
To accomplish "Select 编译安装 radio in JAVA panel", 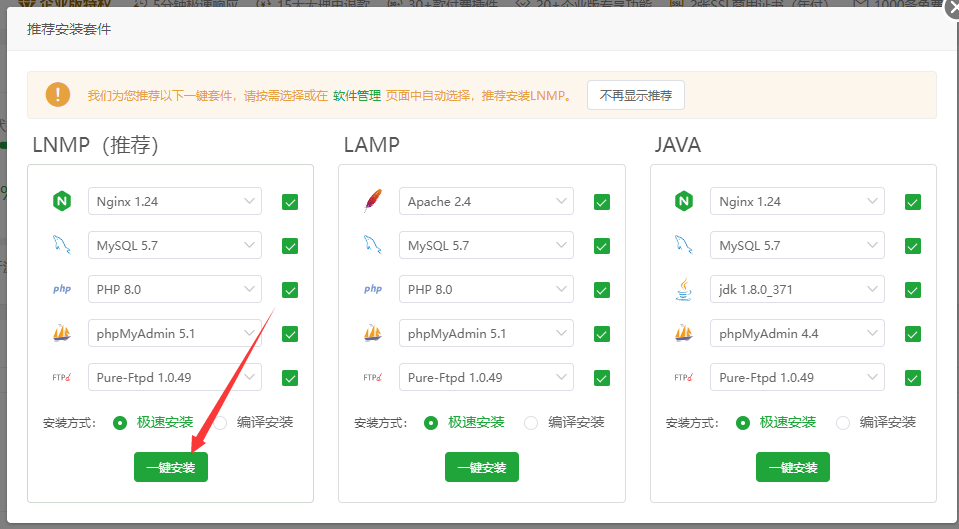I will click(843, 423).
